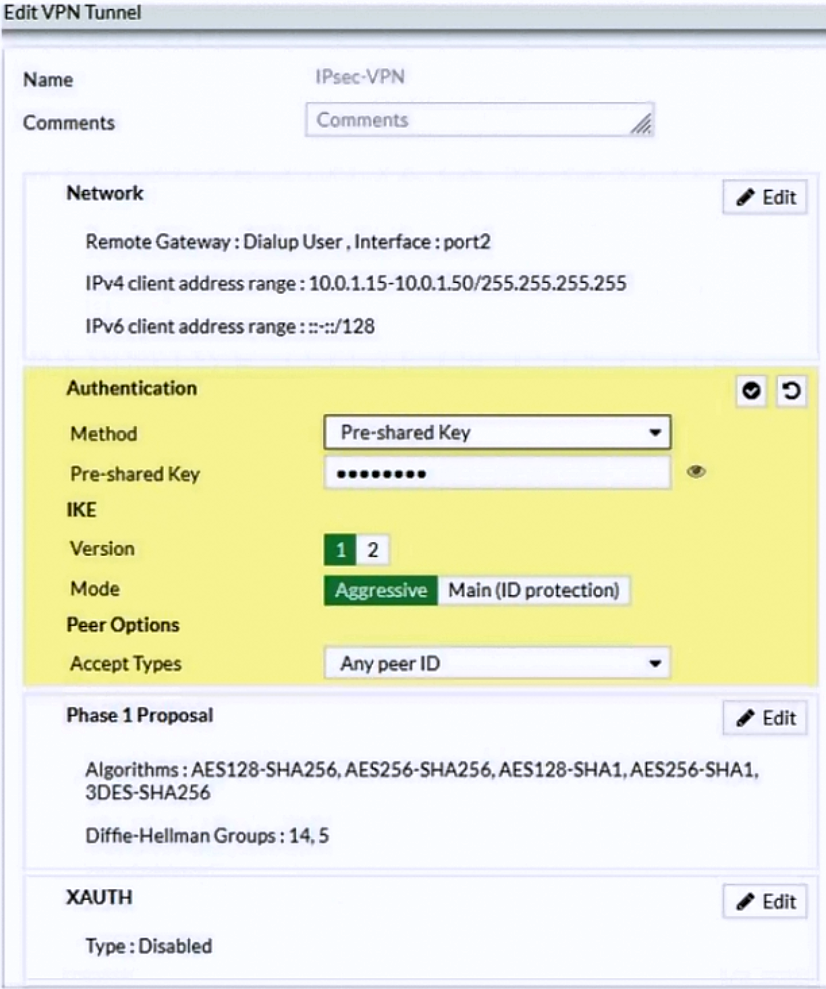The image size is (826, 989).
Task: Grab the Comments box resize handle
Action: 644,126
